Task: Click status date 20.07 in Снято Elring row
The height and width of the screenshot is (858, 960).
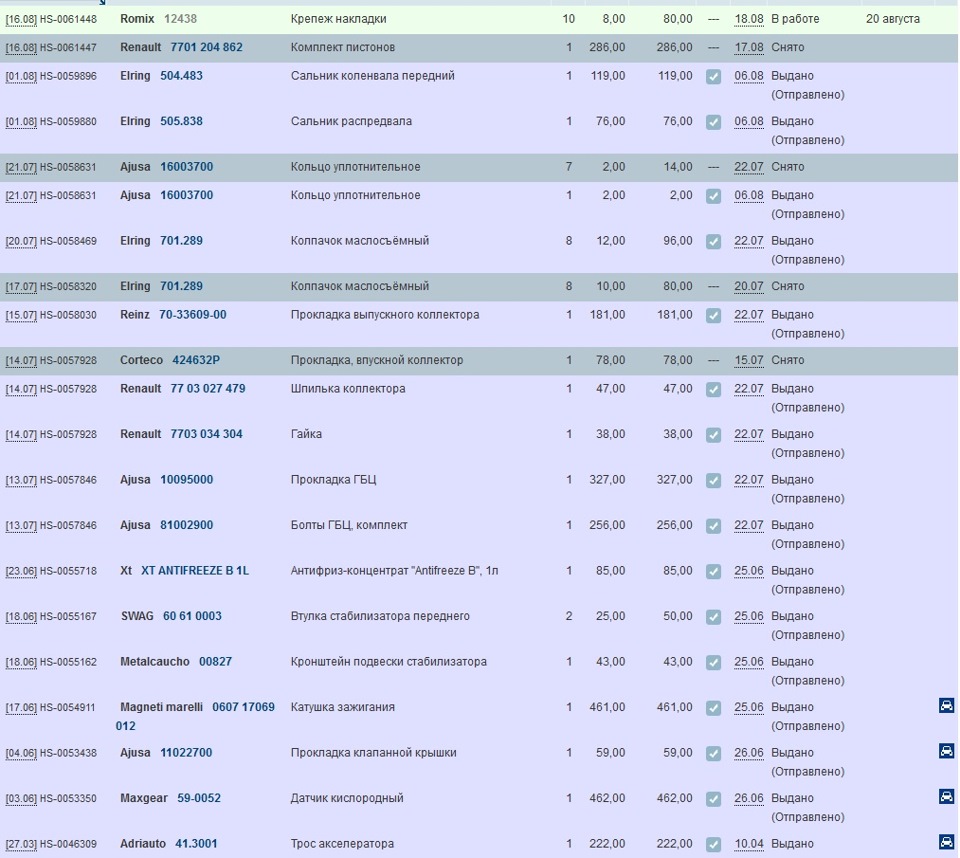Action: pyautogui.click(x=749, y=286)
